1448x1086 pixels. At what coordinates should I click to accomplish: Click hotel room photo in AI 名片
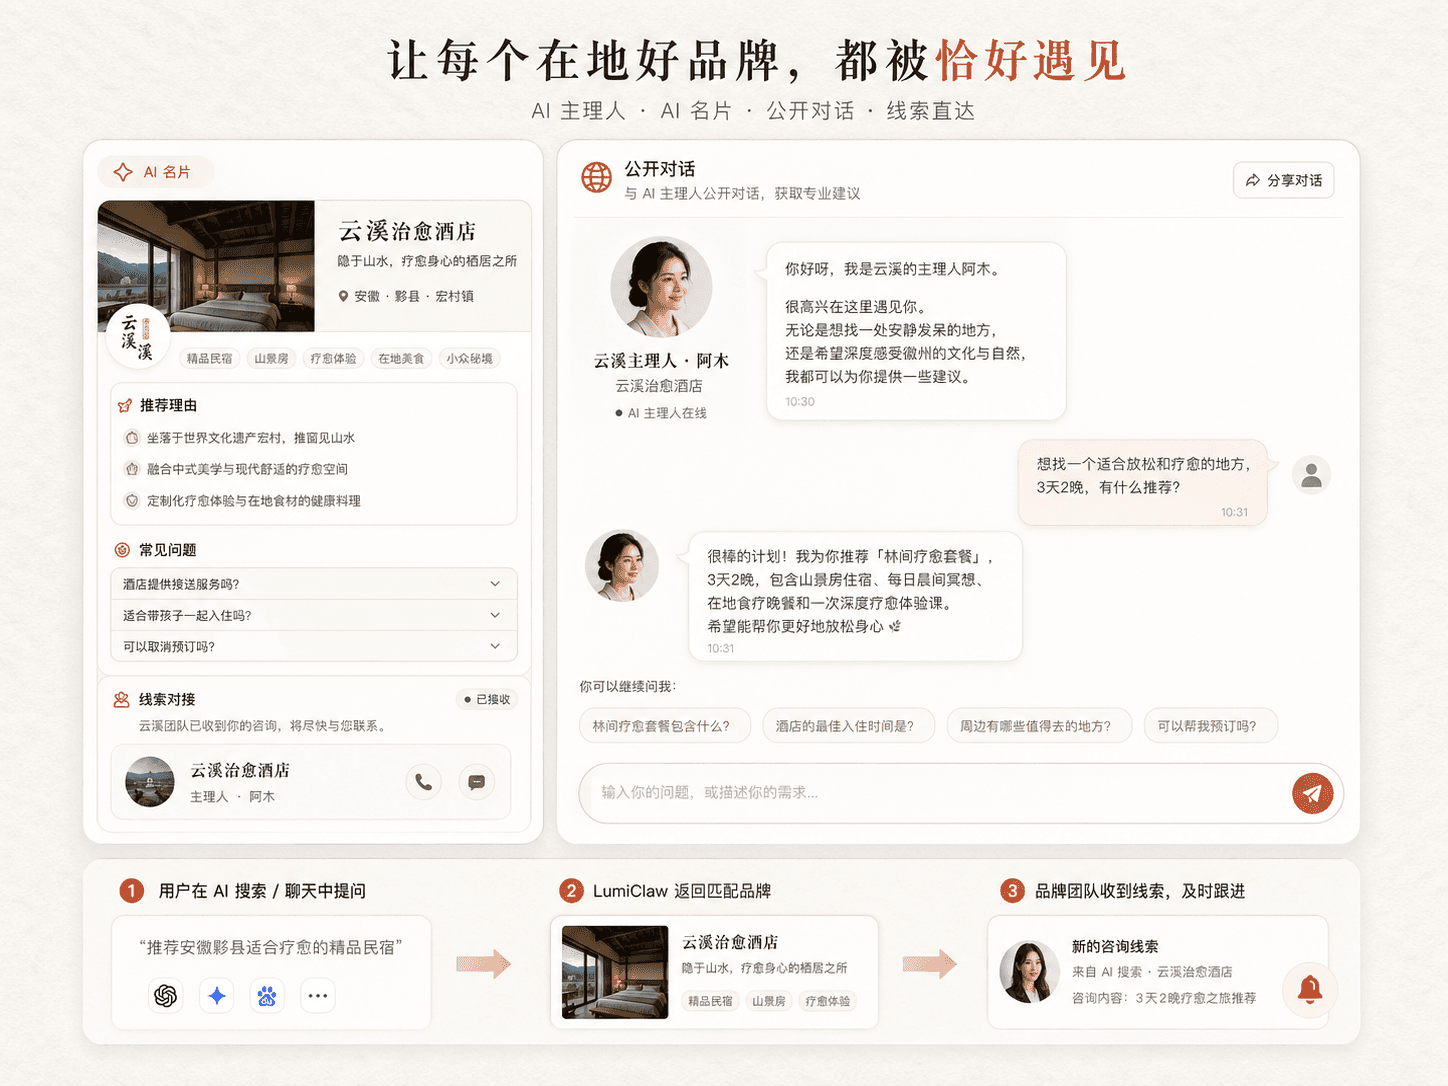[x=206, y=266]
